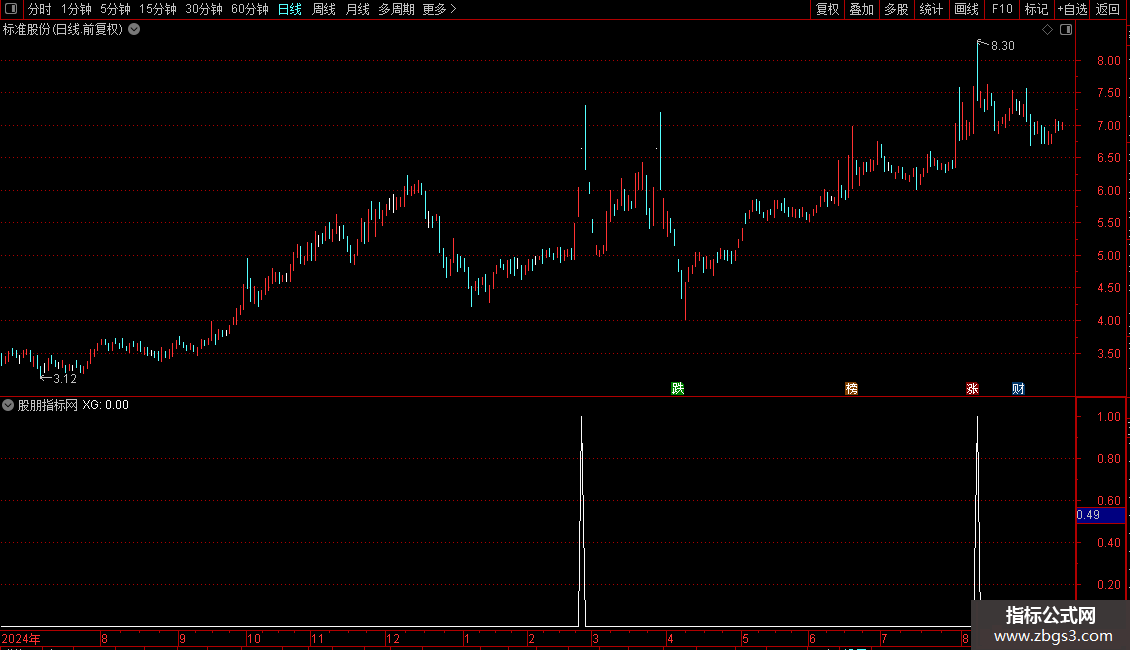Click the XG: 0.00 indicator value
Viewport: 1130px width, 650px height.
105,405
